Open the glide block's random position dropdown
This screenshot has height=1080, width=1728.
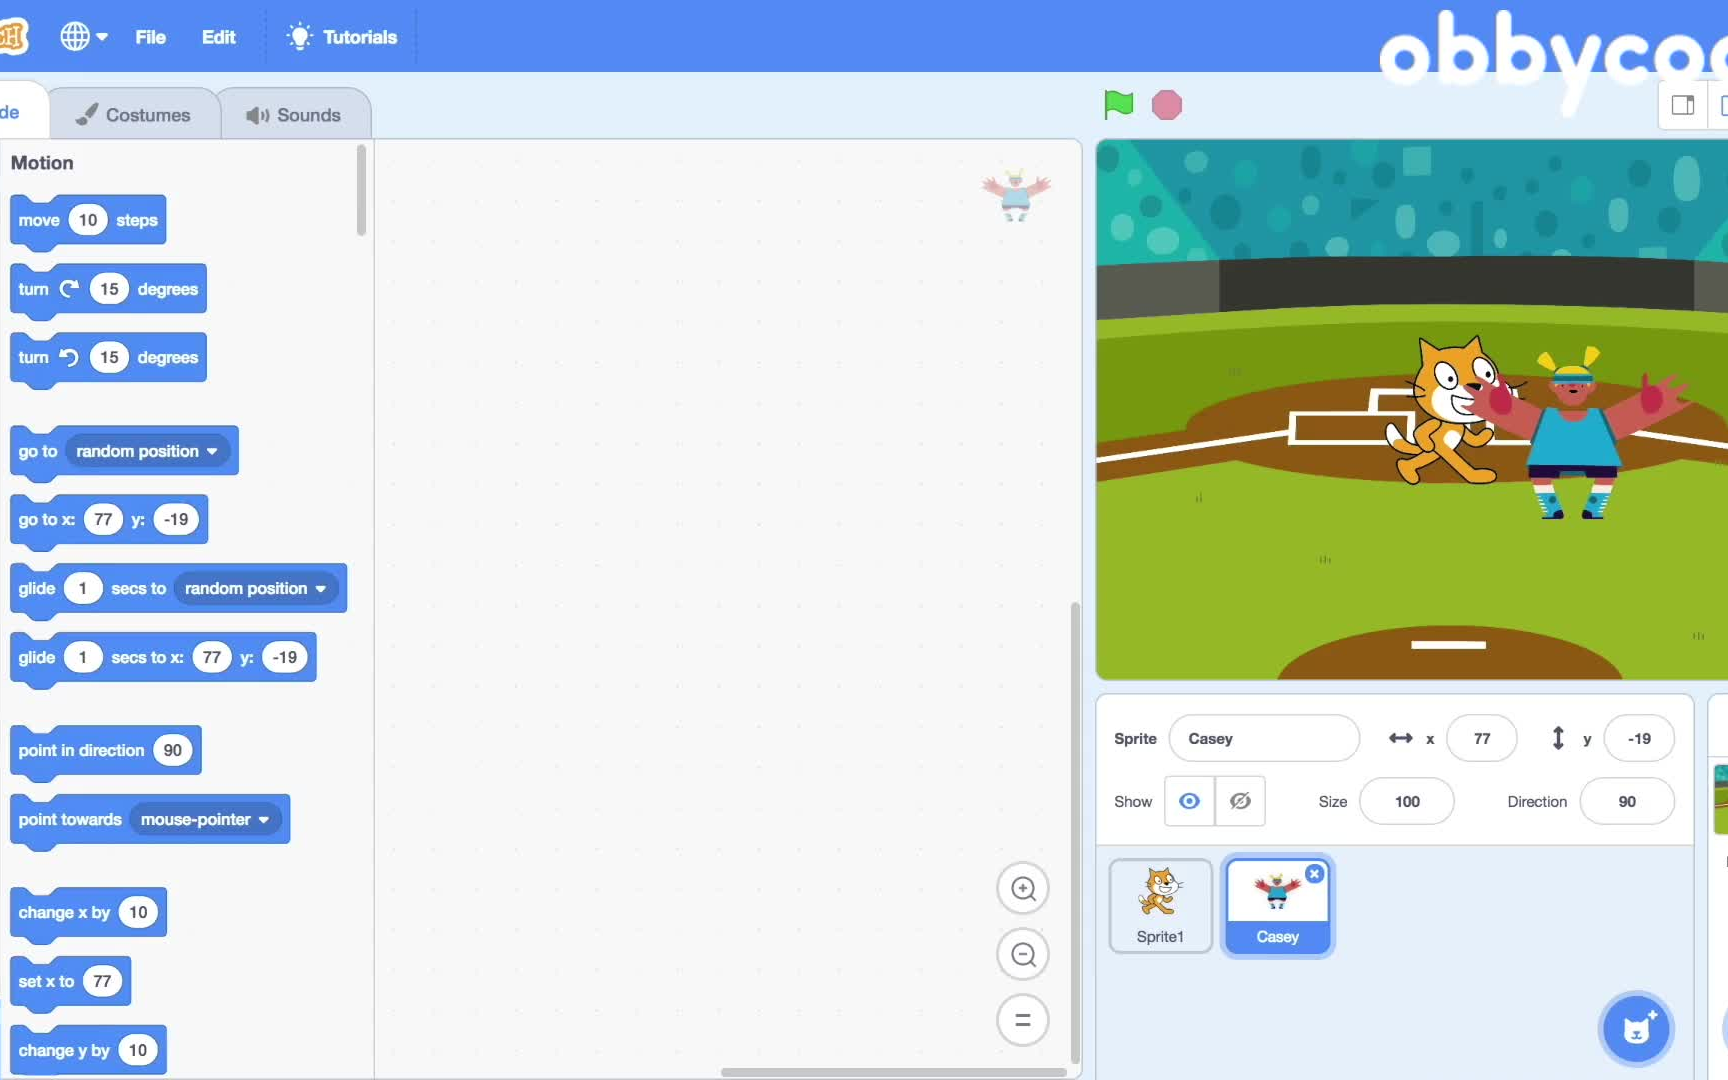point(255,589)
